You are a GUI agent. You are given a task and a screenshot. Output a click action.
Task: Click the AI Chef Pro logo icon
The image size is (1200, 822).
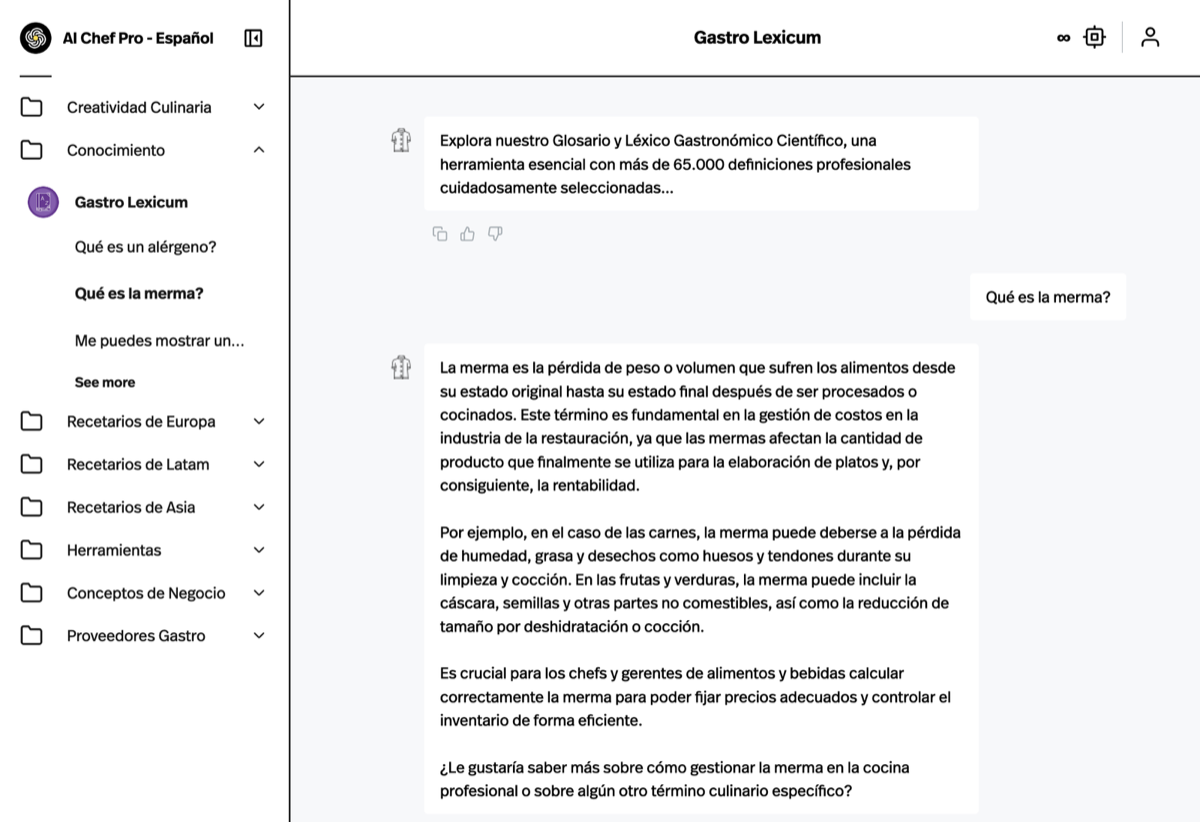[35, 38]
